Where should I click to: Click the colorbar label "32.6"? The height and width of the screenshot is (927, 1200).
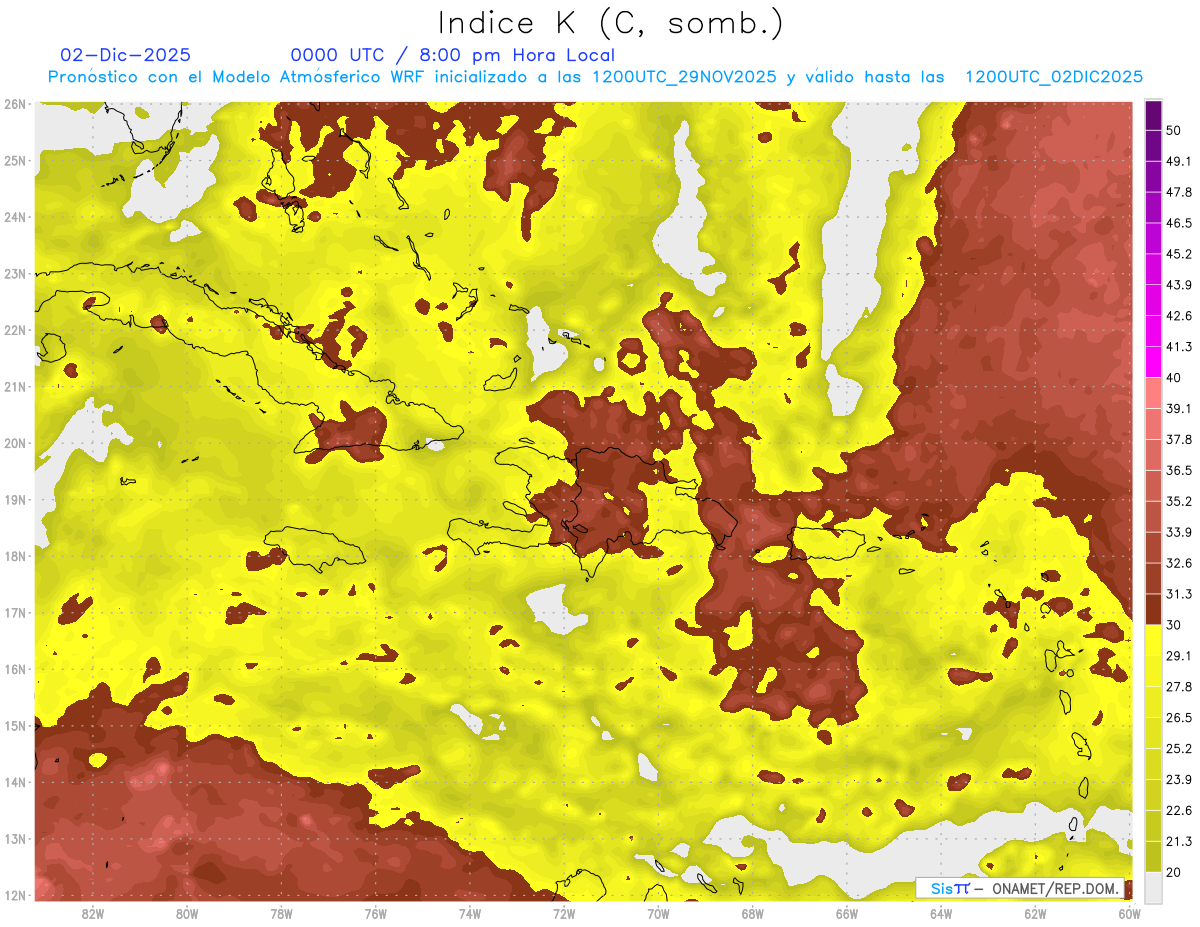coord(1179,563)
